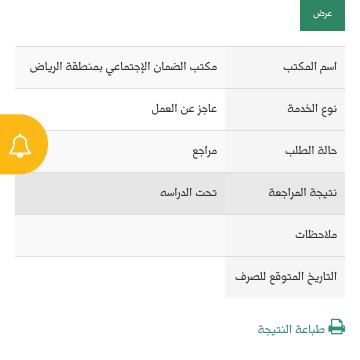Click the عاجز عن العمل service value
This screenshot has width=360, height=360.
[184, 109]
